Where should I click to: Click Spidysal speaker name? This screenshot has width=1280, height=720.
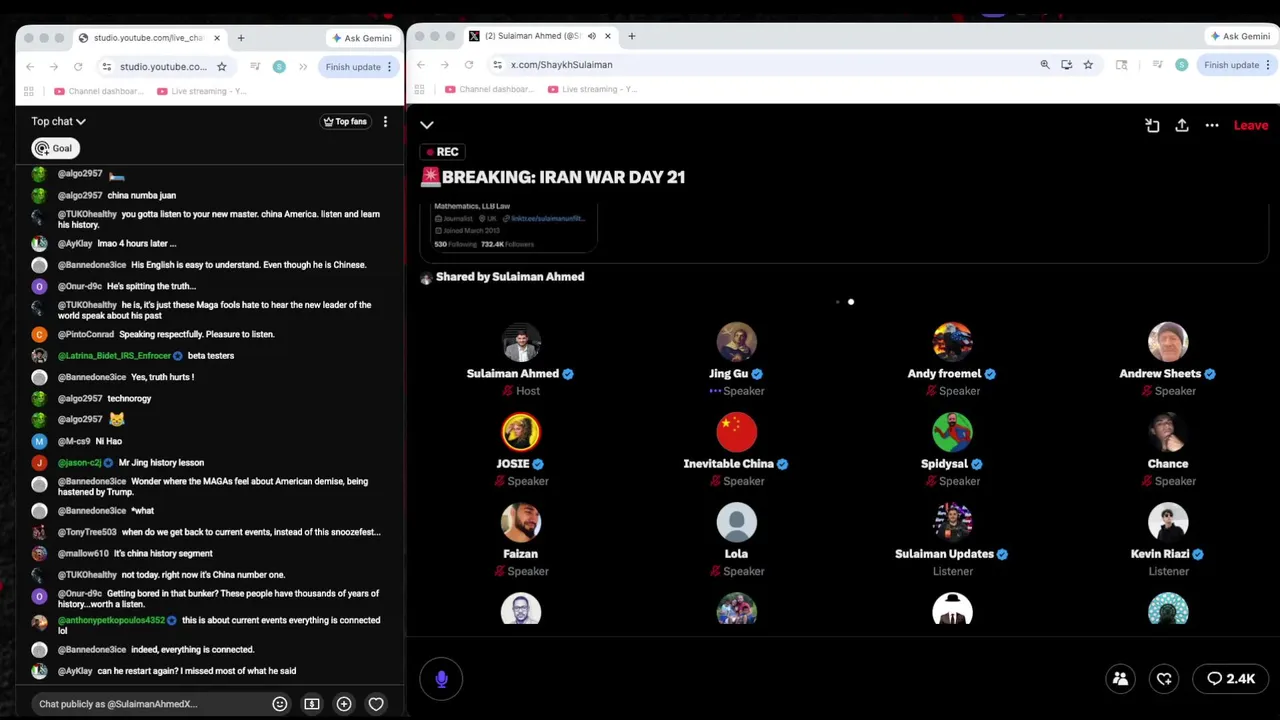tap(944, 464)
